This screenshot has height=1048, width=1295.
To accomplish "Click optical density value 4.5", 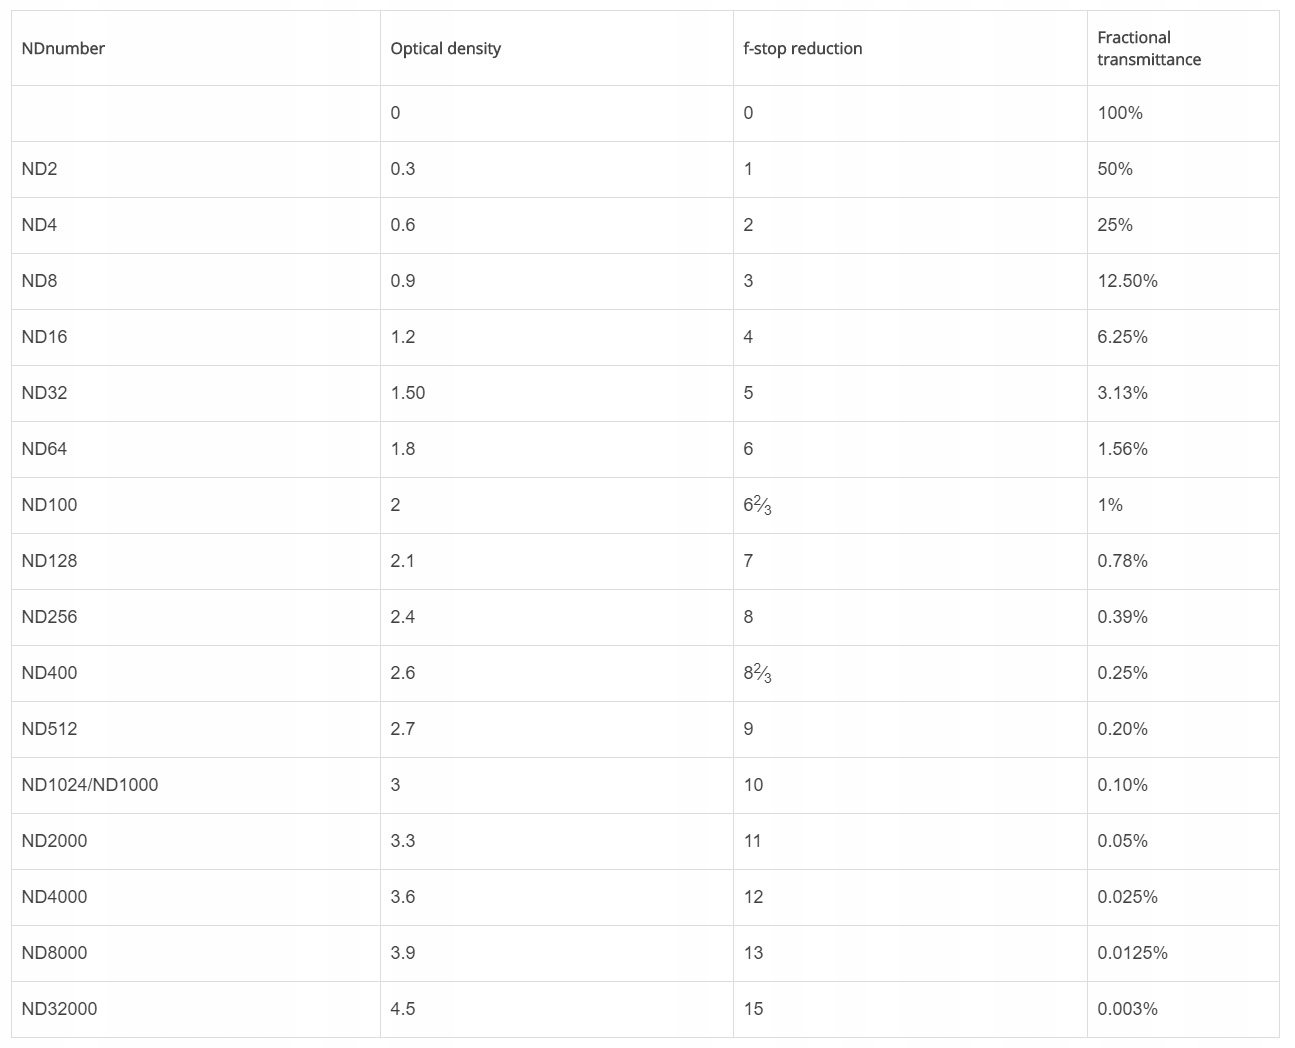I will point(402,1009).
